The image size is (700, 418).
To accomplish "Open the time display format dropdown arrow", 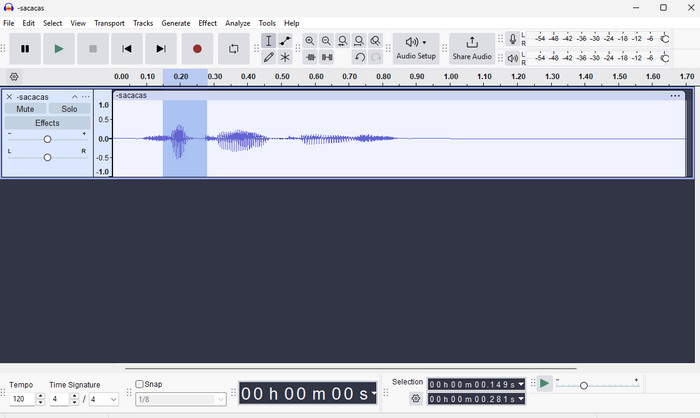I will (374, 393).
